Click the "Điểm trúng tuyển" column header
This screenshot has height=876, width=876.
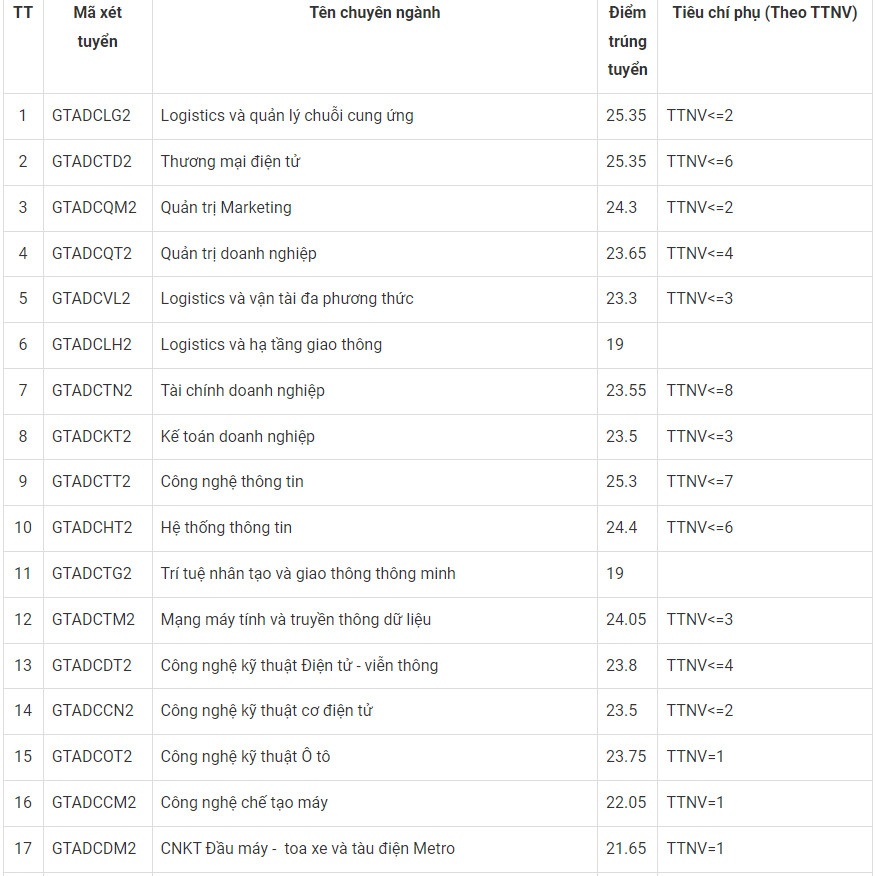click(627, 41)
